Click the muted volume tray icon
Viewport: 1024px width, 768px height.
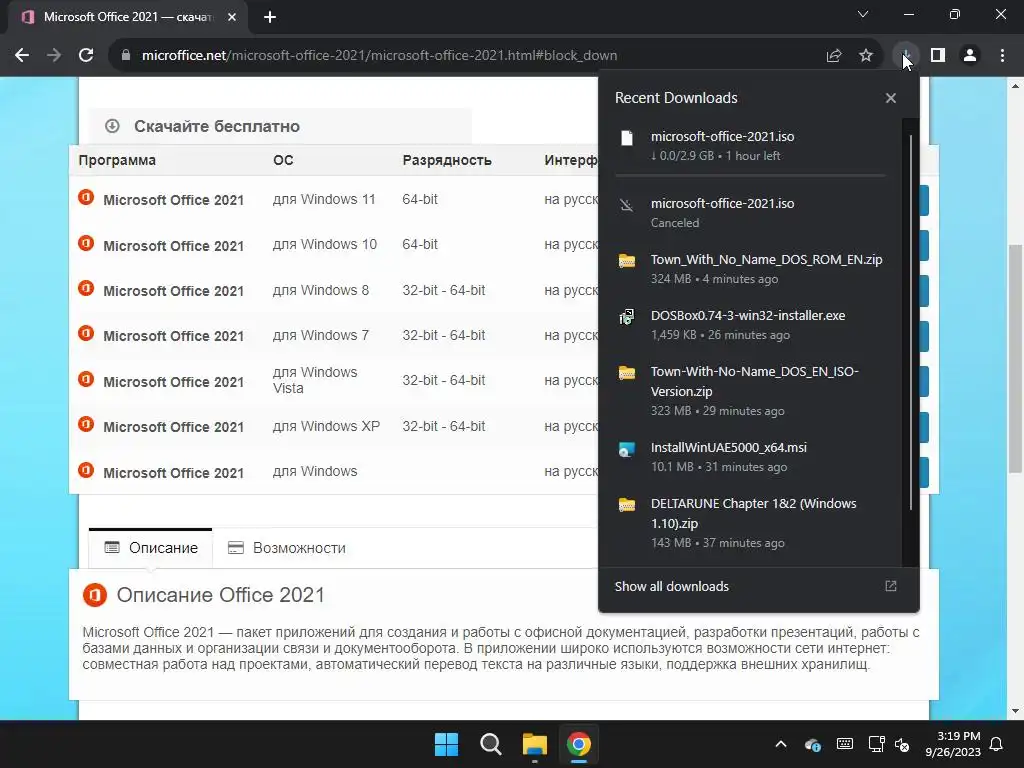(902, 744)
